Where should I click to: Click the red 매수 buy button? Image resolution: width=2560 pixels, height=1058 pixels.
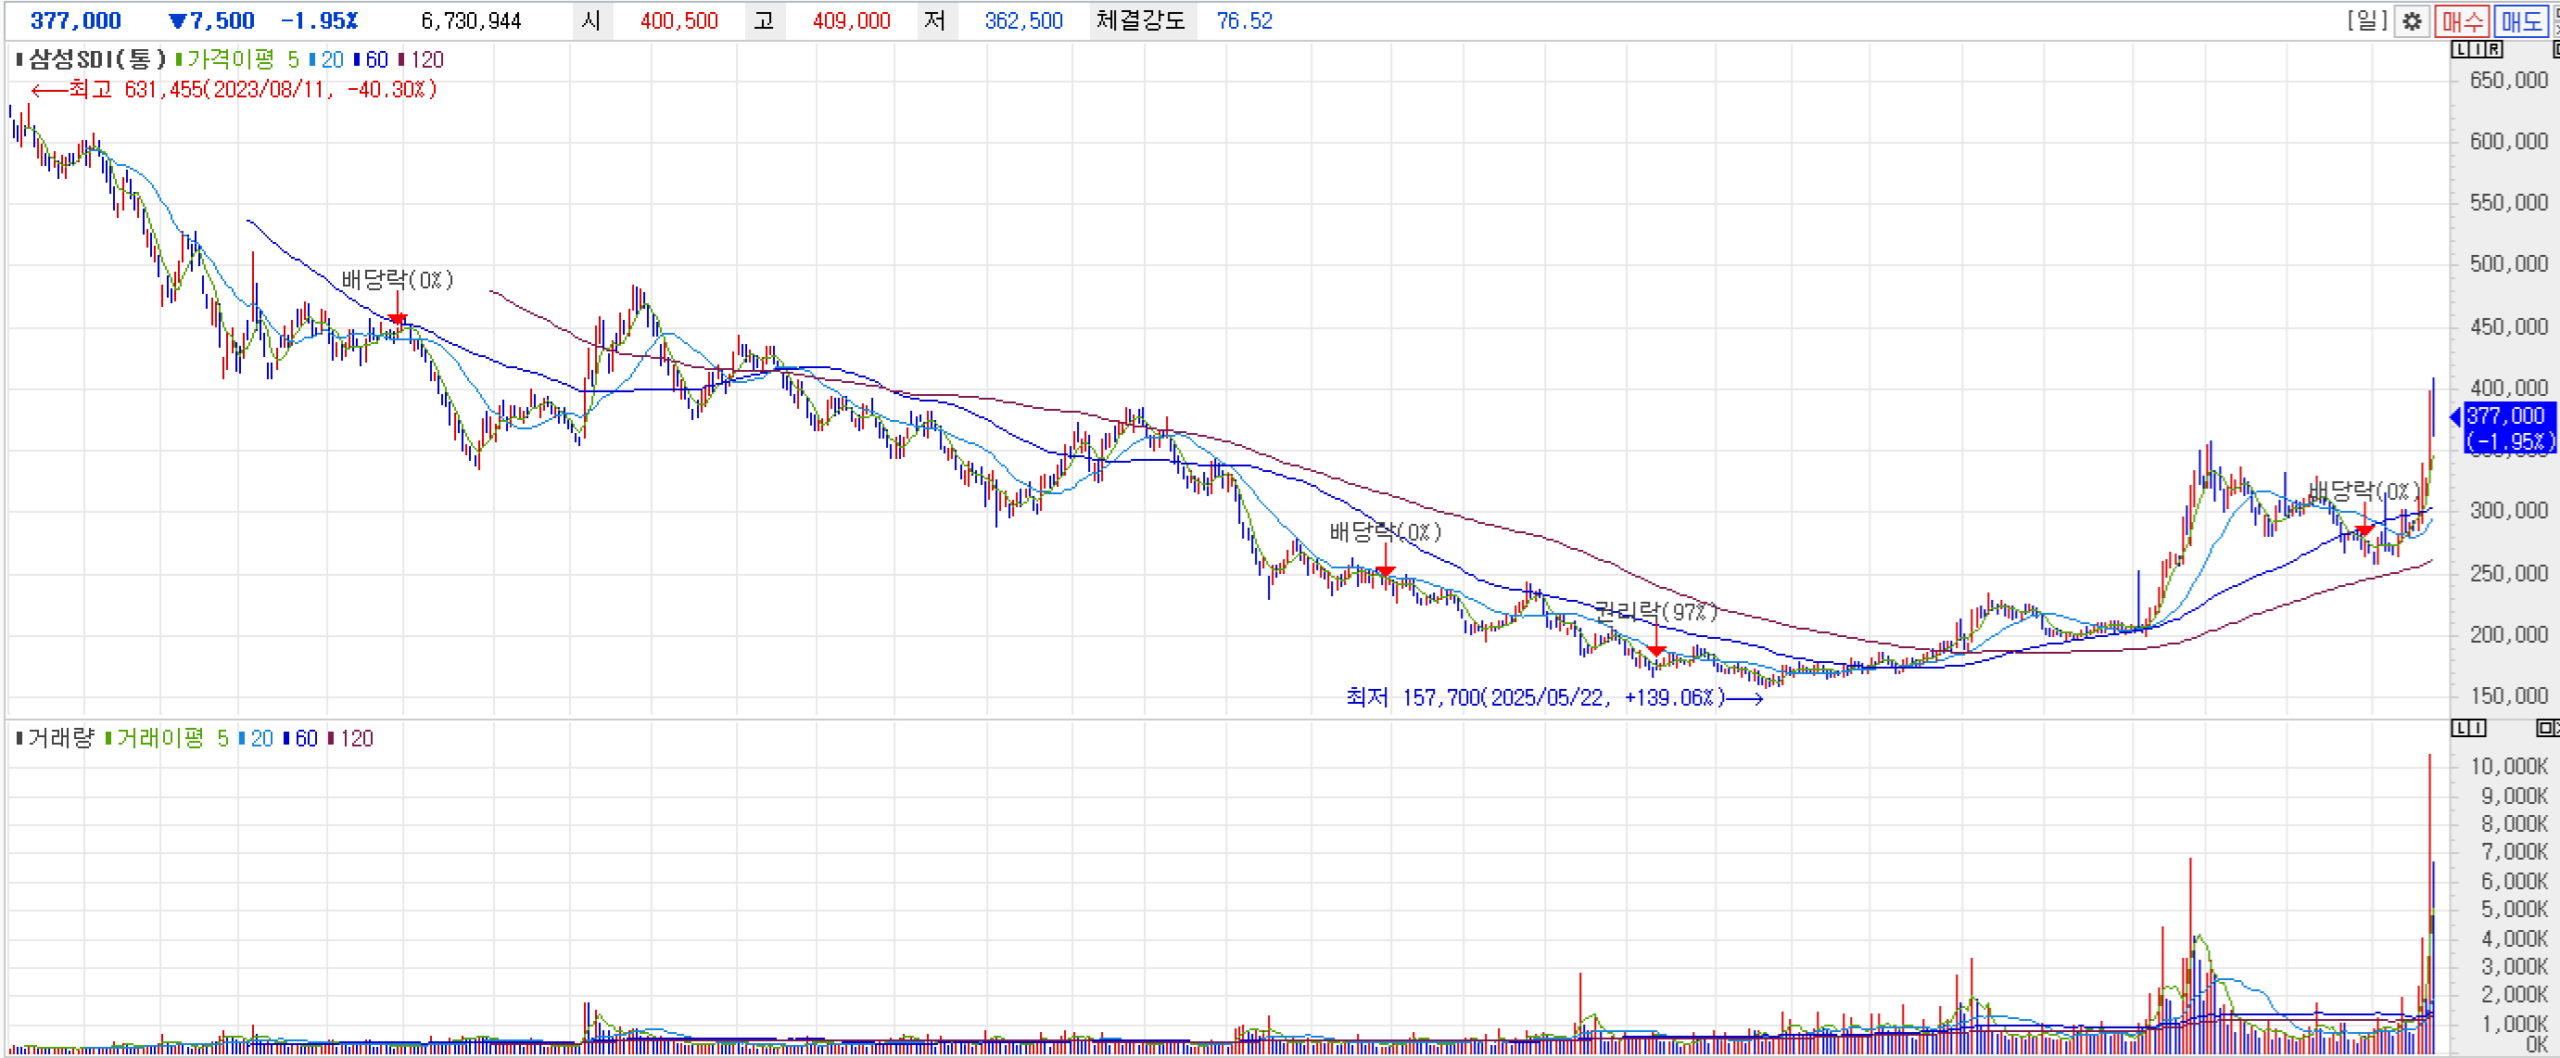coord(2461,21)
